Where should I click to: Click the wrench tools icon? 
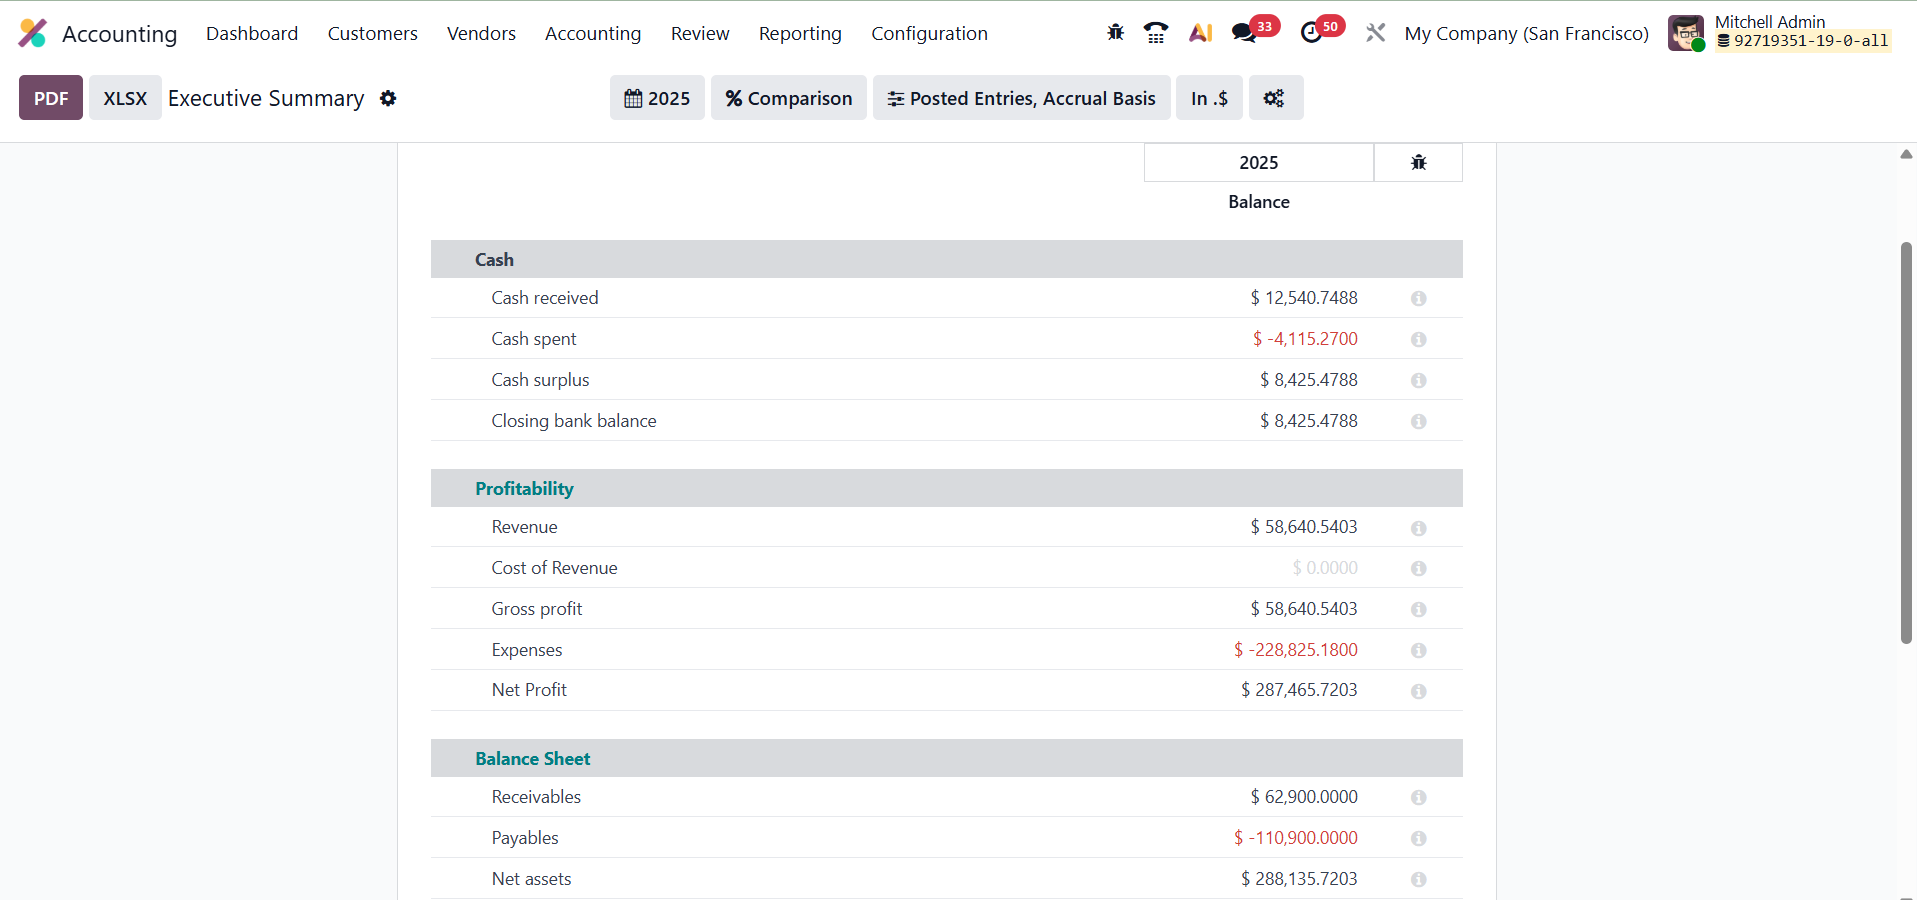click(1376, 33)
